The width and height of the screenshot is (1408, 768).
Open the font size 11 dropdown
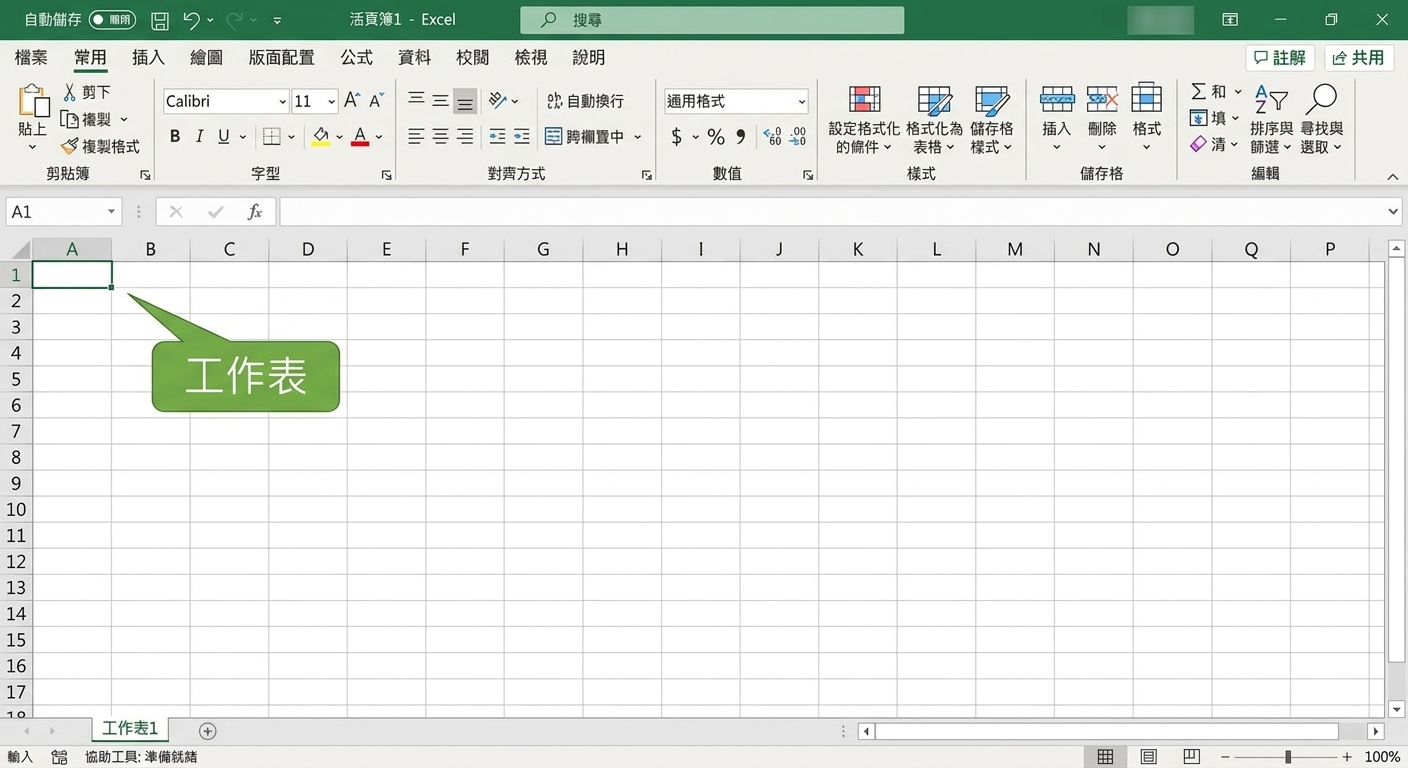332,101
